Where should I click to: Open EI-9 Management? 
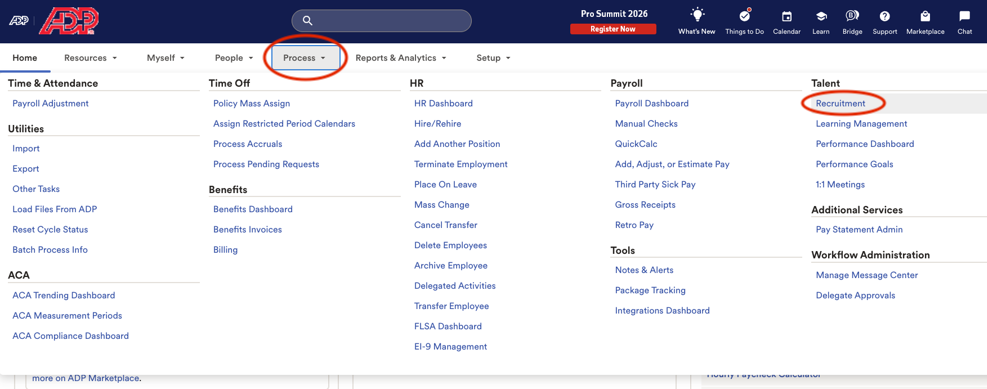[x=451, y=347]
